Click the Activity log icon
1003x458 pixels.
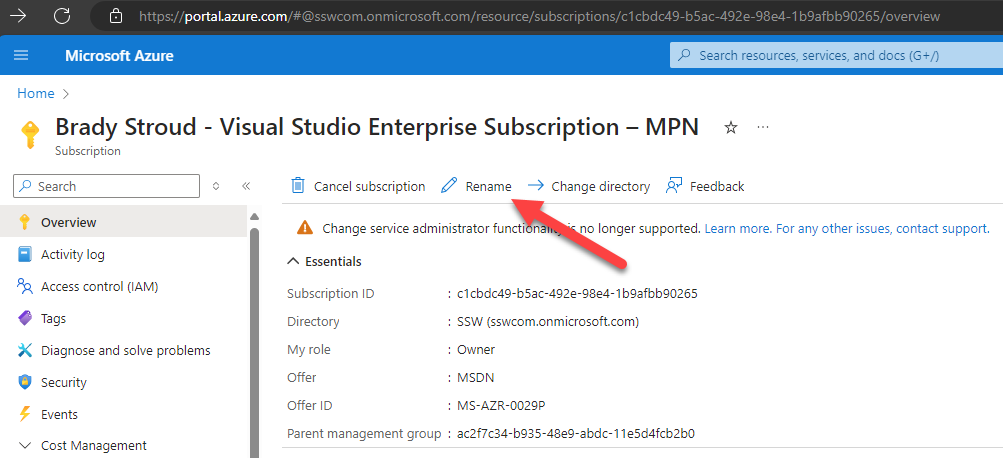(x=24, y=254)
